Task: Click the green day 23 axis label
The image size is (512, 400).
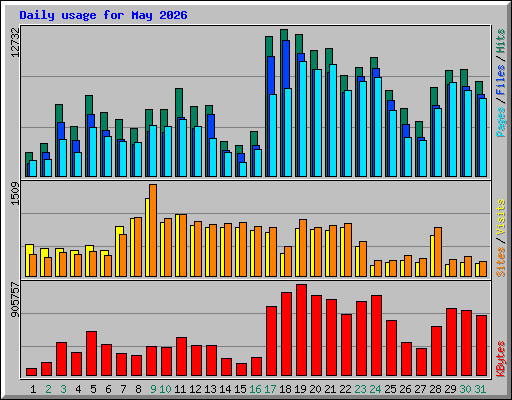Action: 360,389
